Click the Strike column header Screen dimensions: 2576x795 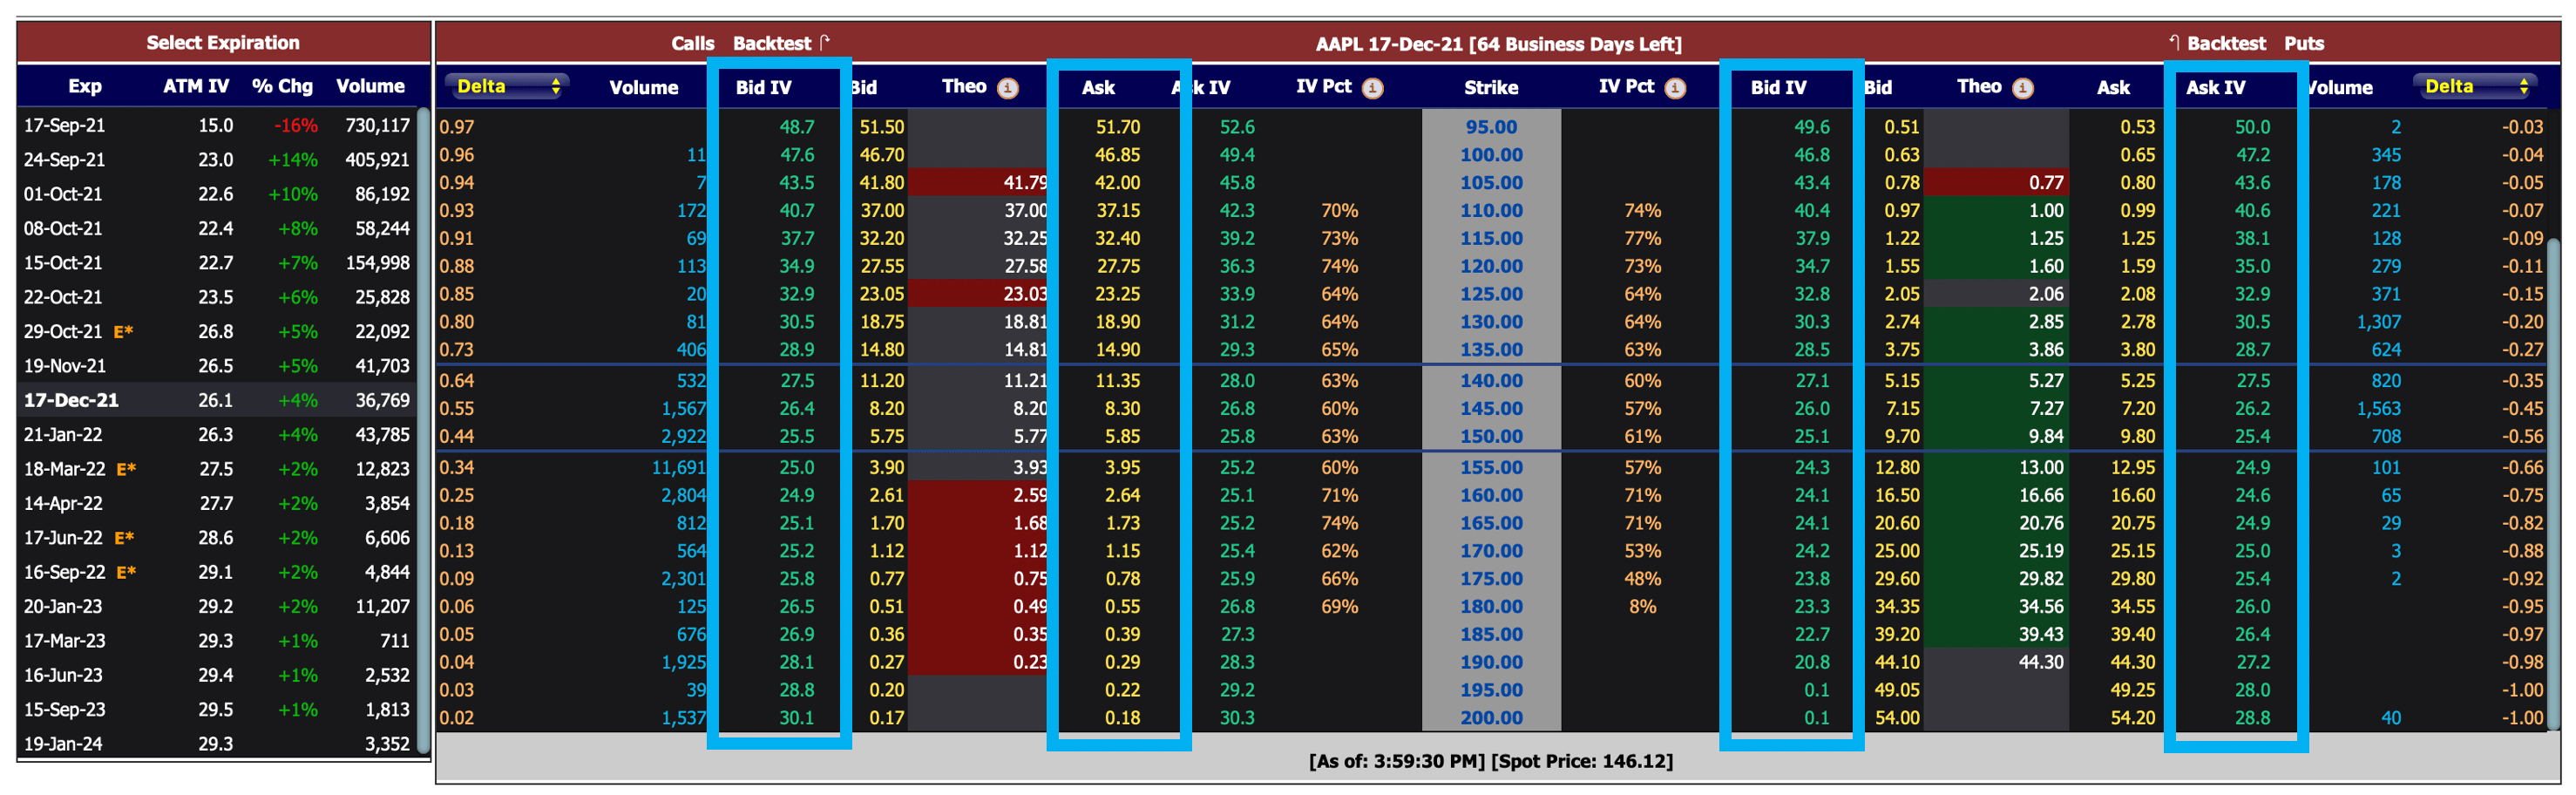point(1490,87)
